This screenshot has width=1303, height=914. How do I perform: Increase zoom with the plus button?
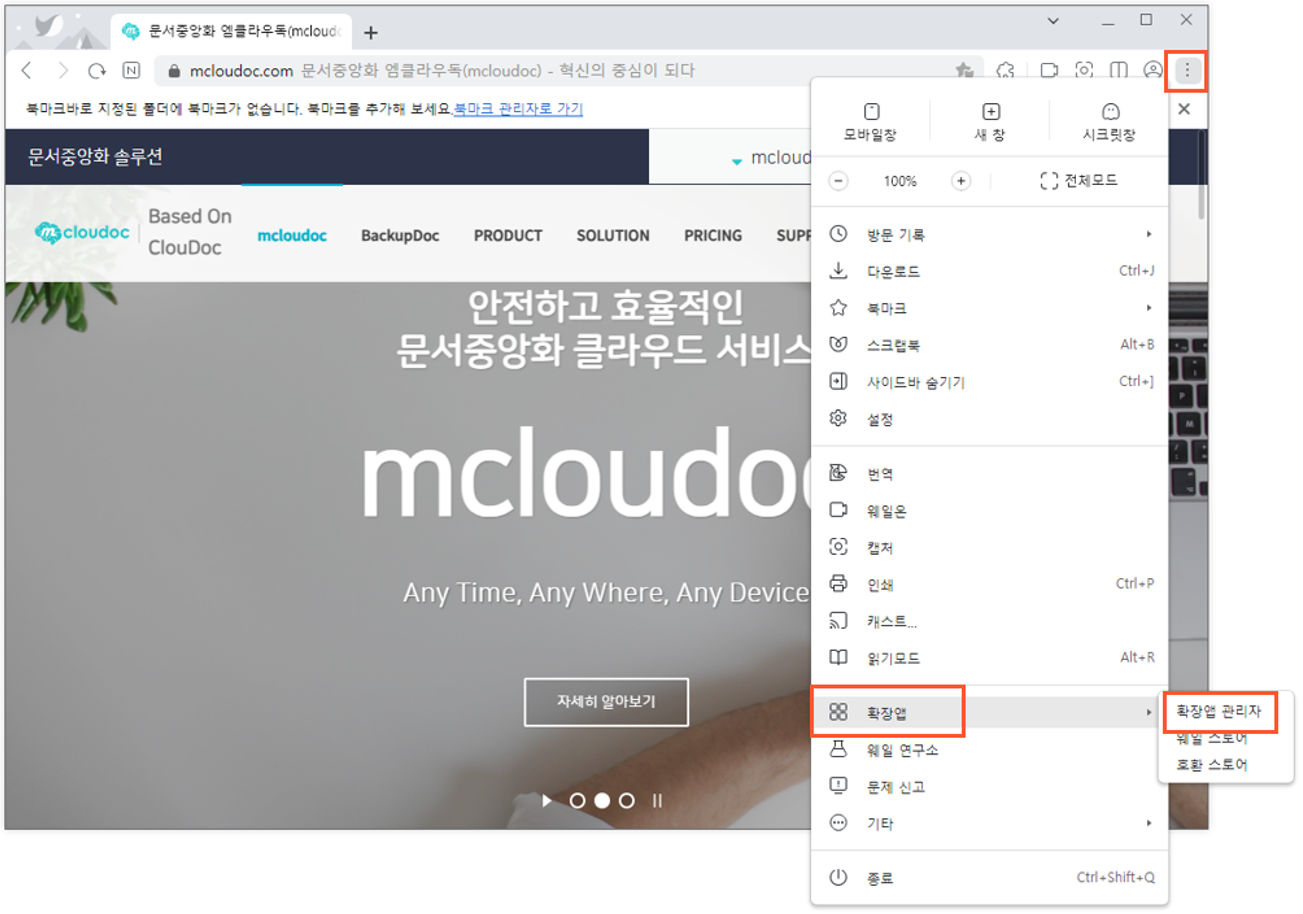pyautogui.click(x=960, y=181)
